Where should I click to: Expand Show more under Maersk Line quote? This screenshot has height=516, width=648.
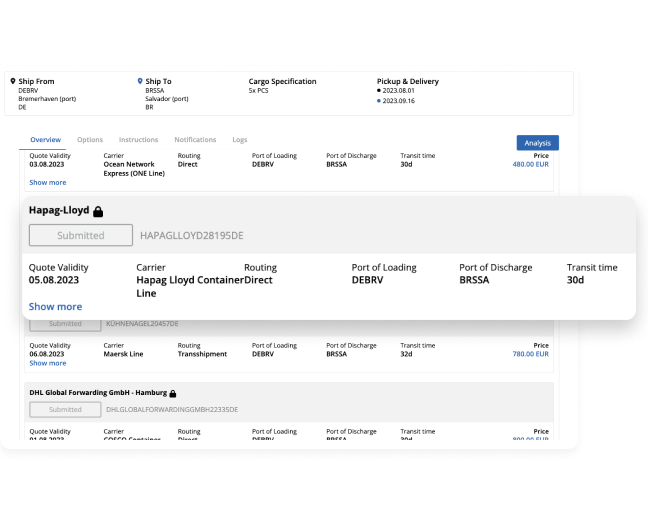(48, 363)
